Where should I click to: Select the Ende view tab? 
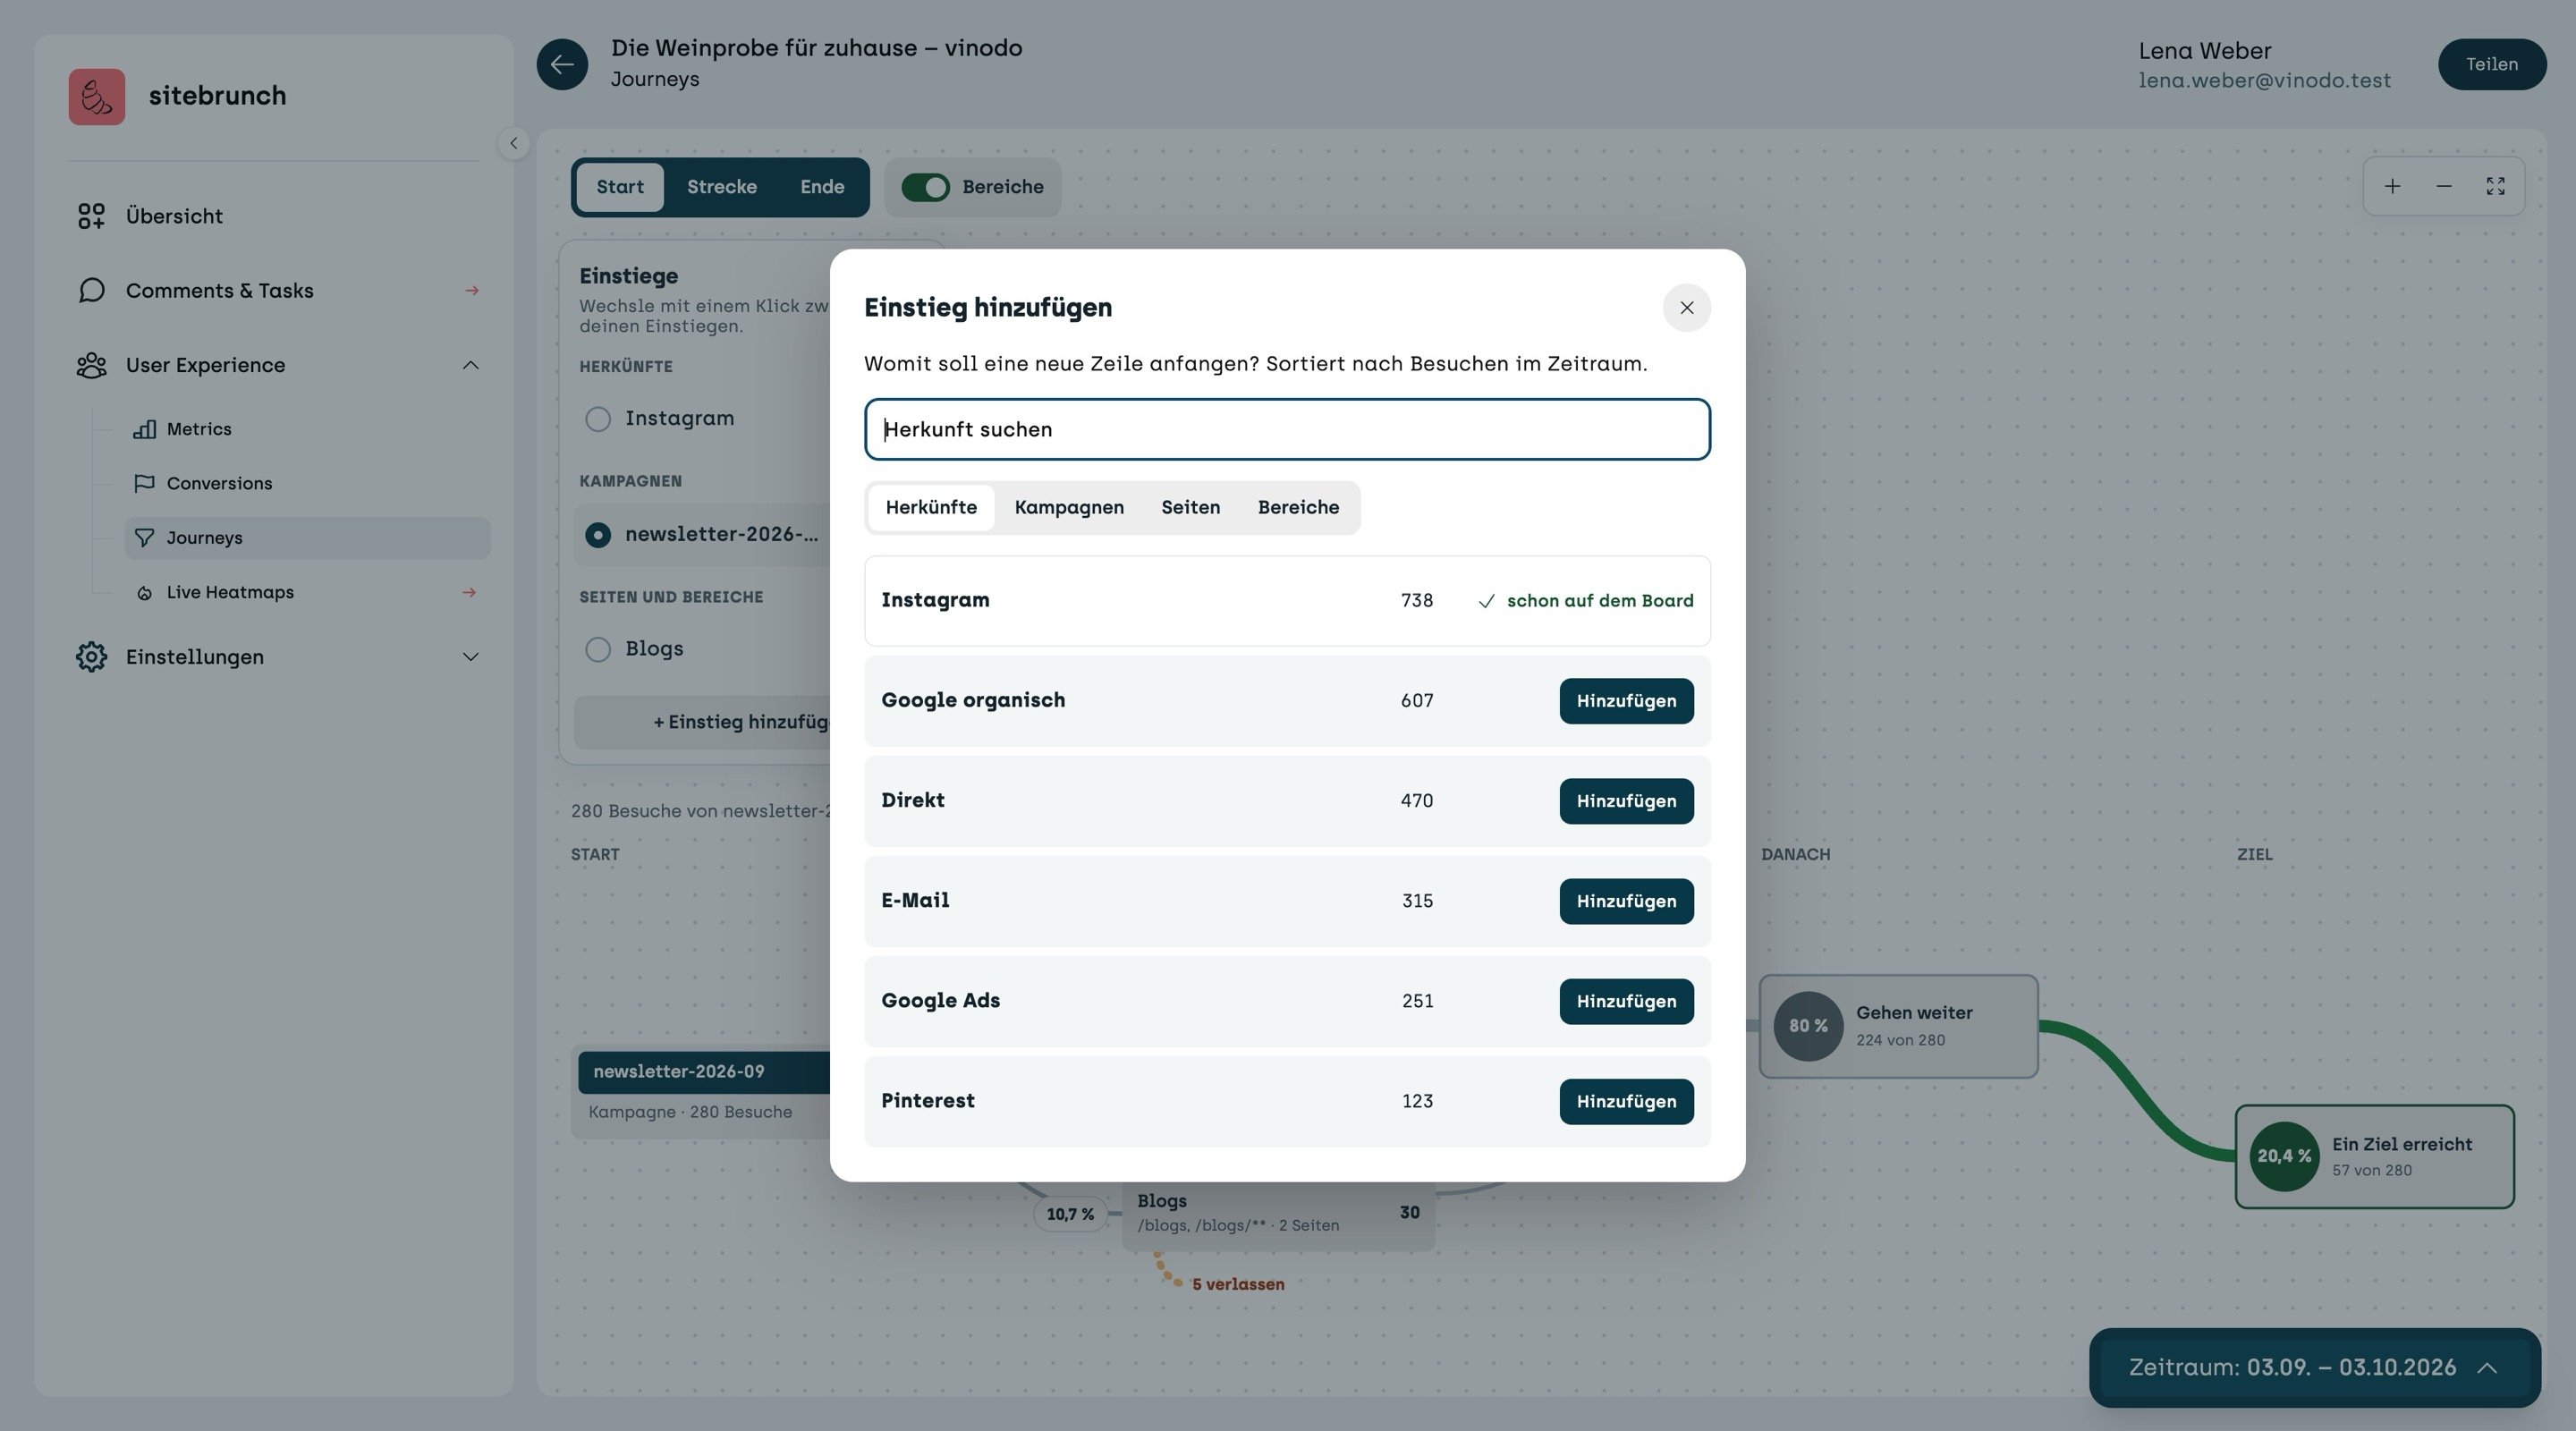[x=822, y=187]
